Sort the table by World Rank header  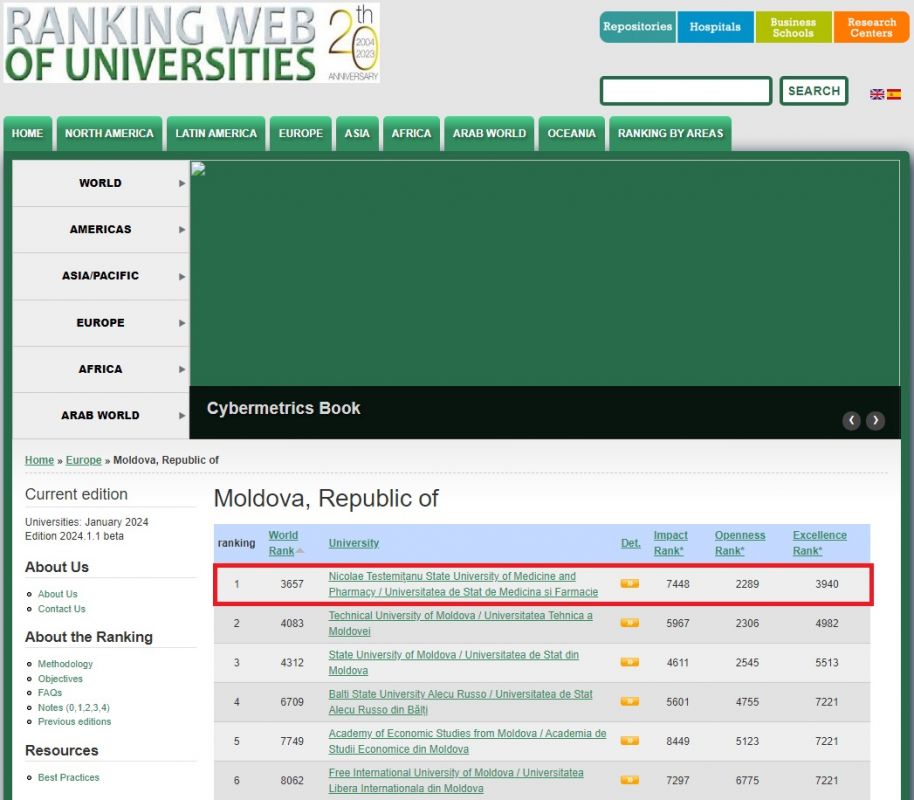283,542
